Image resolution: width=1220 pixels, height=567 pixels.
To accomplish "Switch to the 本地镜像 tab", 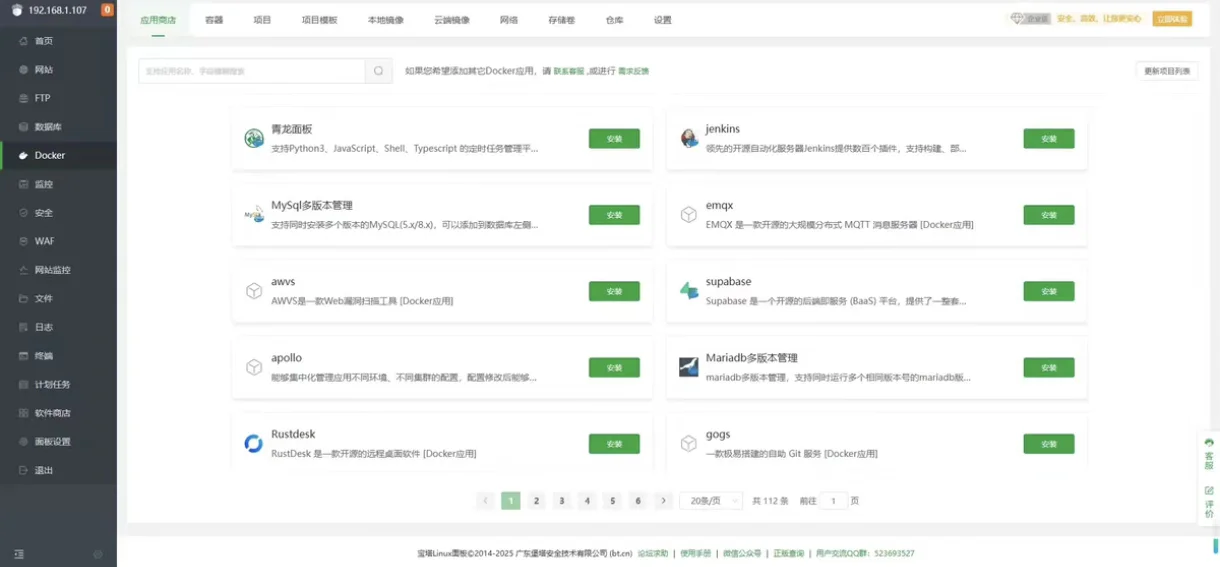I will pos(386,20).
